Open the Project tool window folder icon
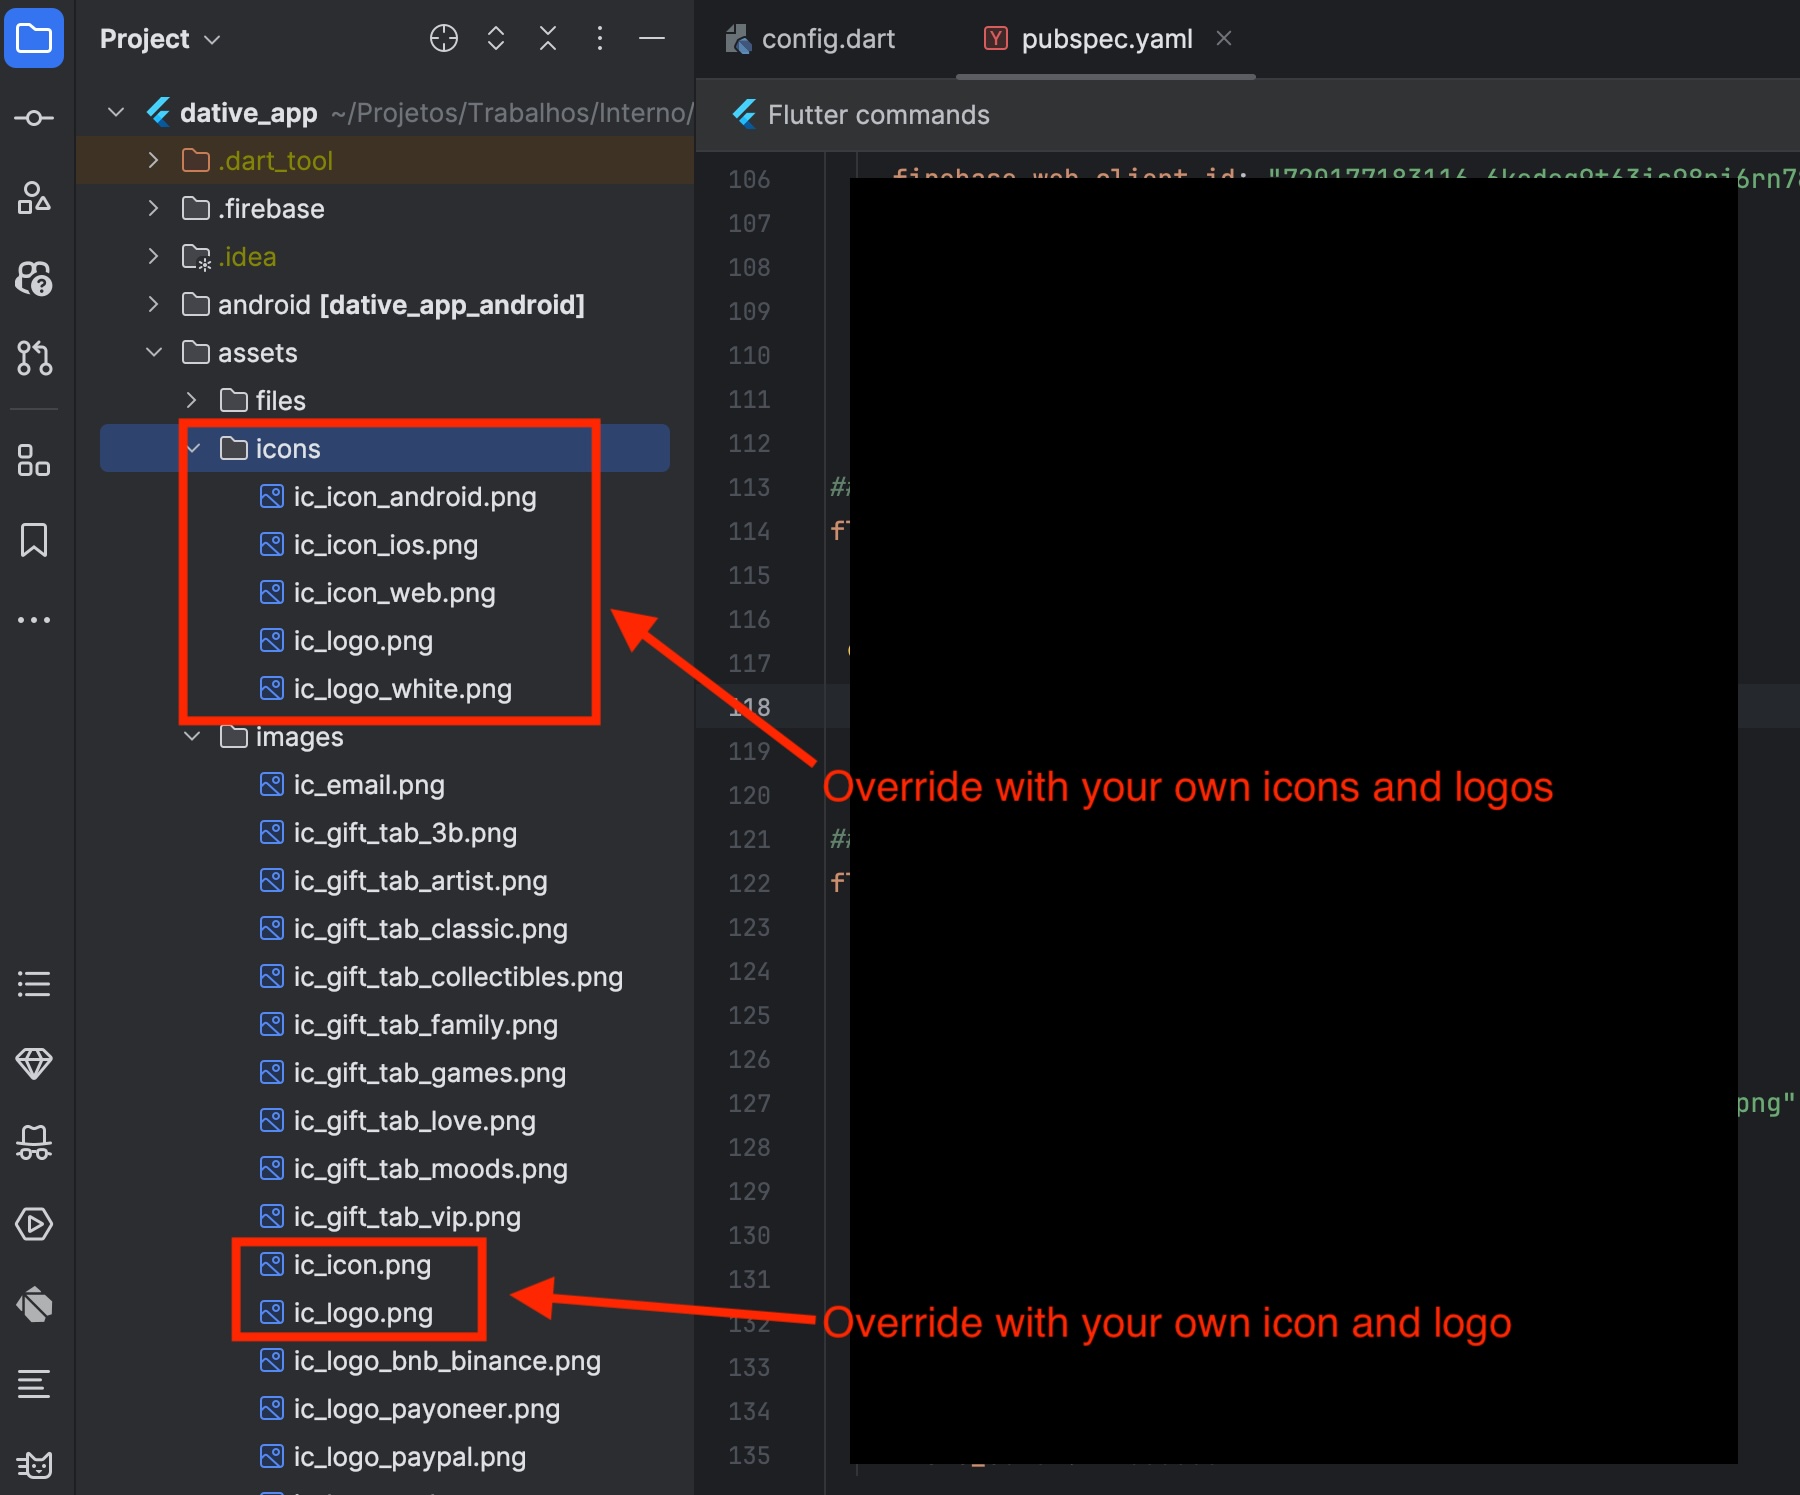Image resolution: width=1800 pixels, height=1495 pixels. tap(34, 39)
